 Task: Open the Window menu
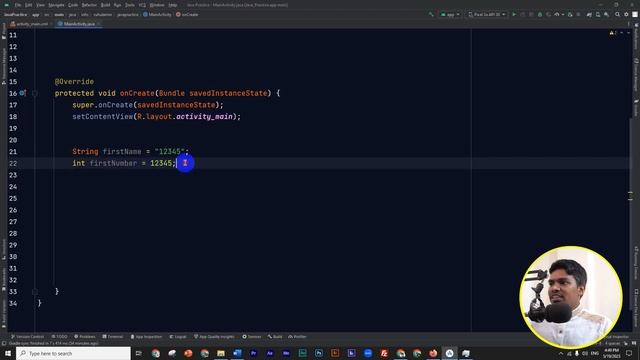coord(157,5)
